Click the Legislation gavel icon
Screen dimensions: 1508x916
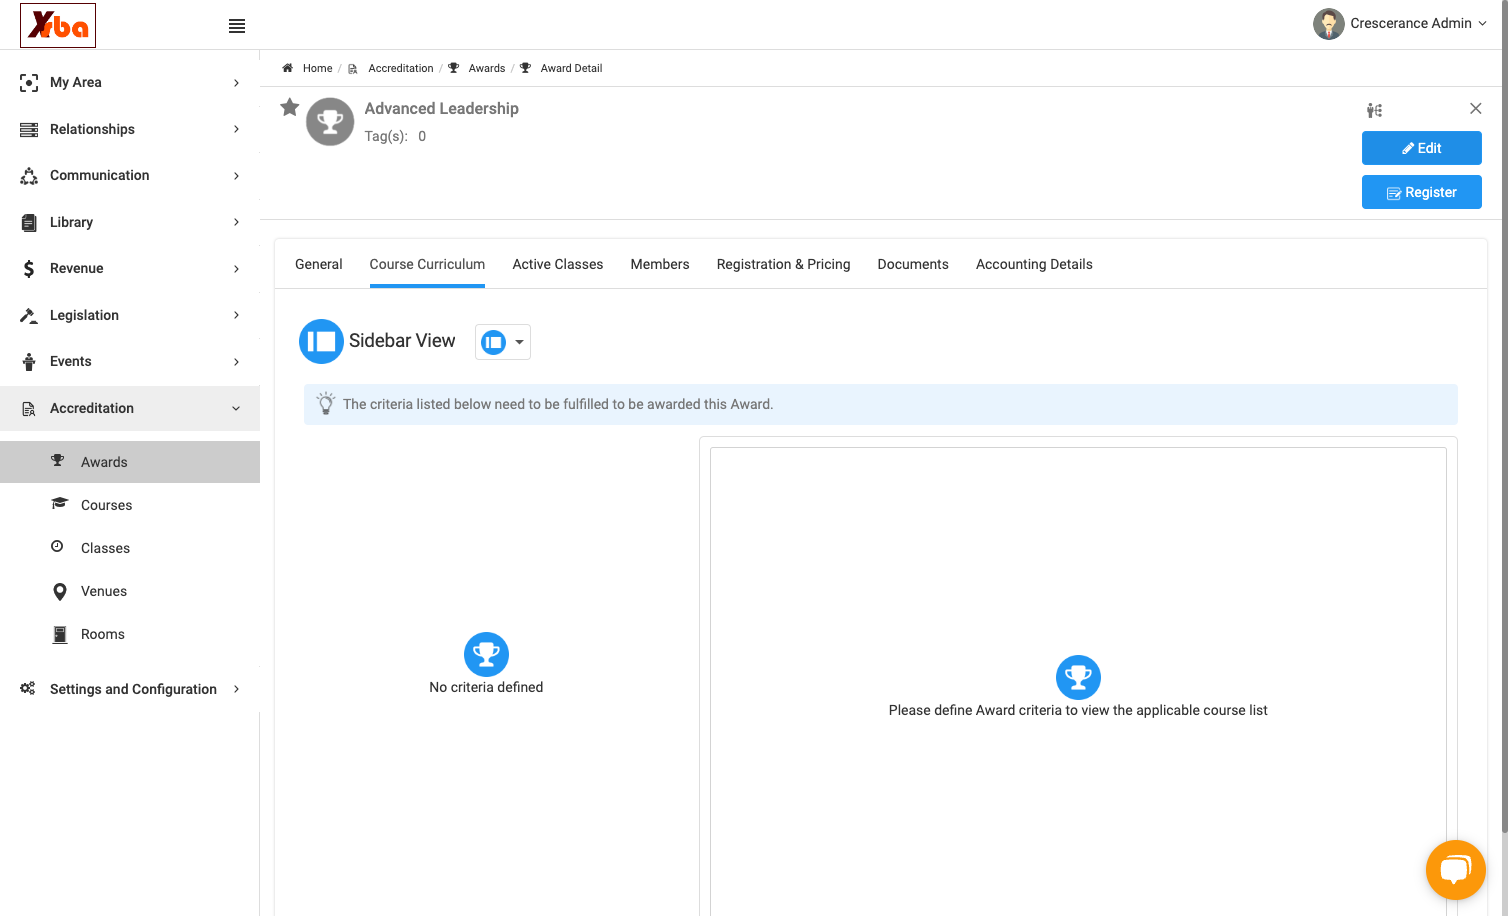(x=29, y=315)
